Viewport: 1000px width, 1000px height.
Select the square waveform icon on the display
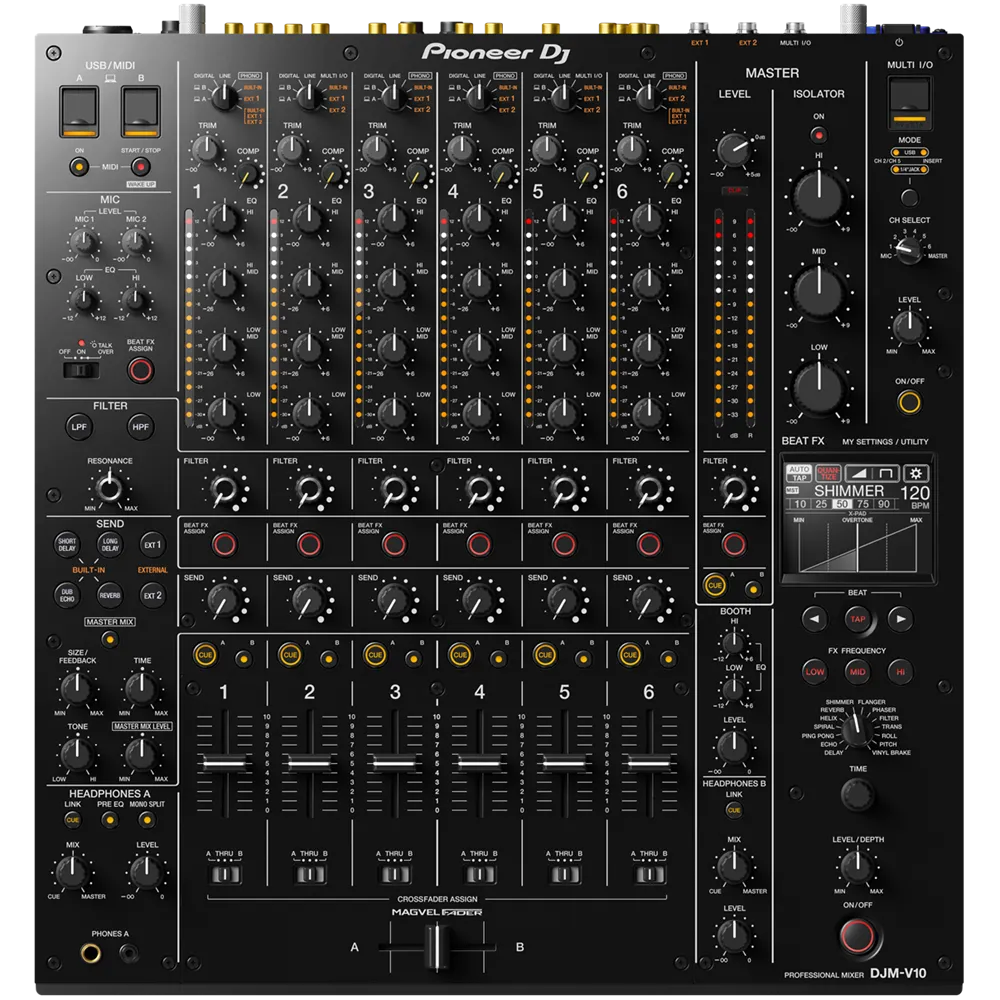point(883,473)
